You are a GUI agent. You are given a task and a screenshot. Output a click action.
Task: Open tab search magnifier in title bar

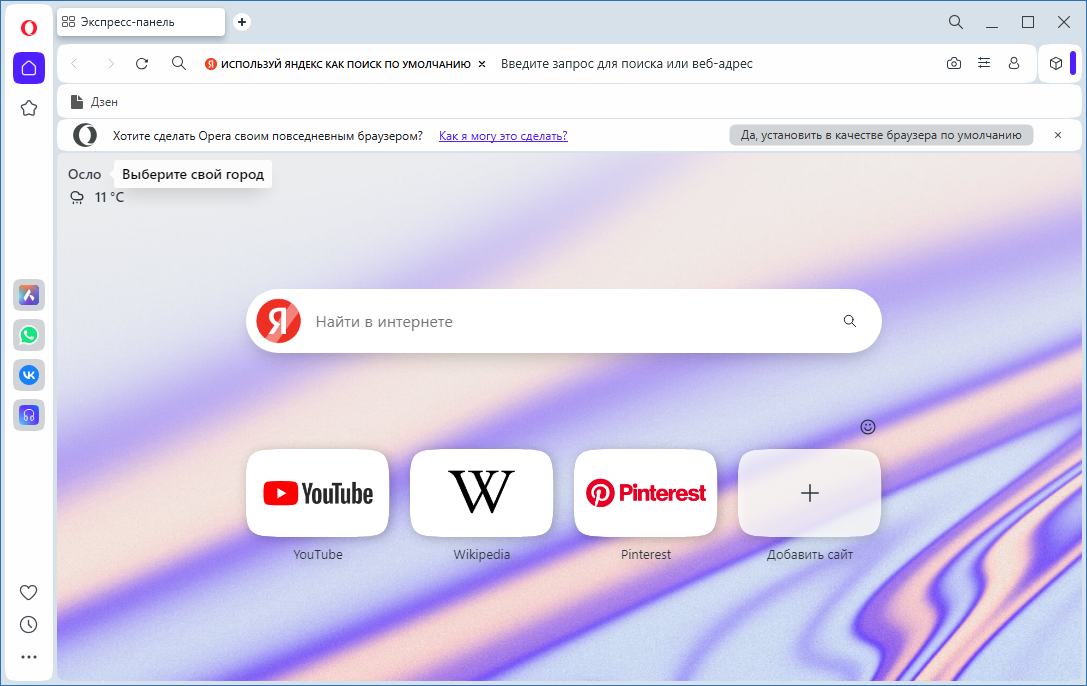point(956,22)
